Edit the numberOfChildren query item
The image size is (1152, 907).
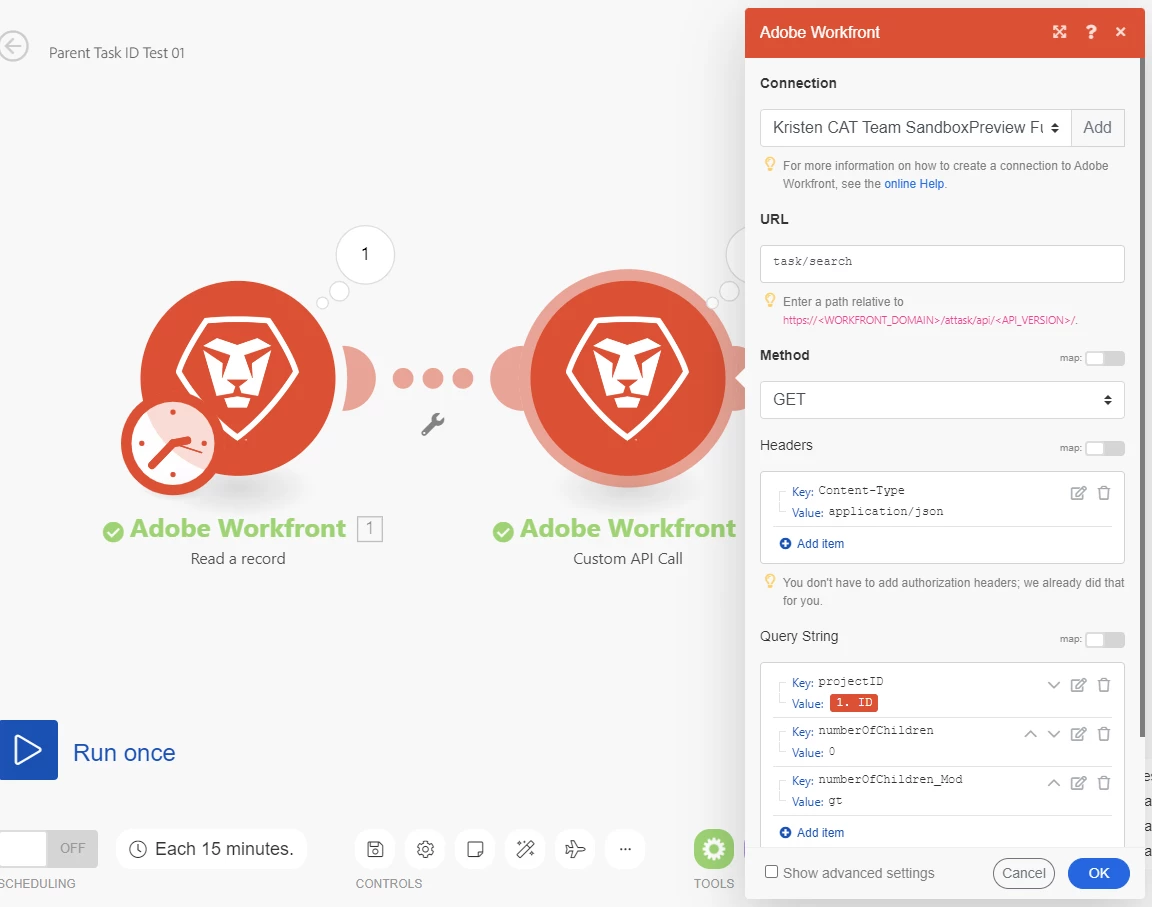coord(1078,734)
